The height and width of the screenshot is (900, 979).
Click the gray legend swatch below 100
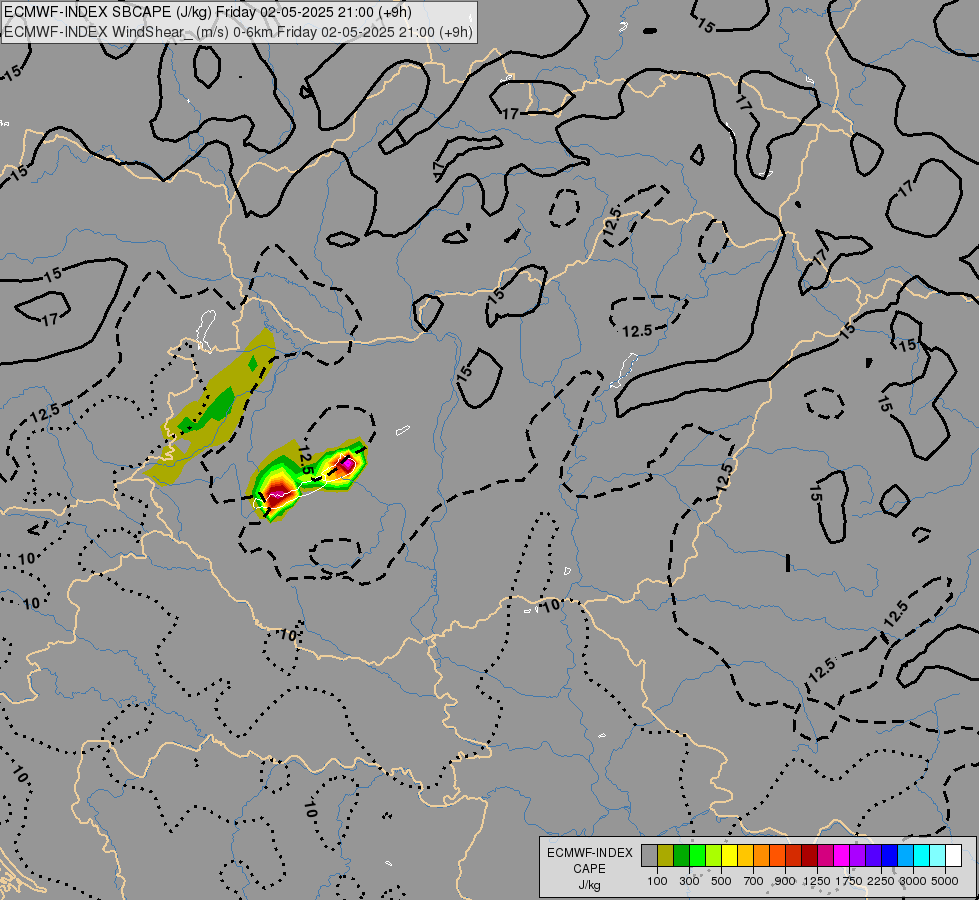coord(649,856)
